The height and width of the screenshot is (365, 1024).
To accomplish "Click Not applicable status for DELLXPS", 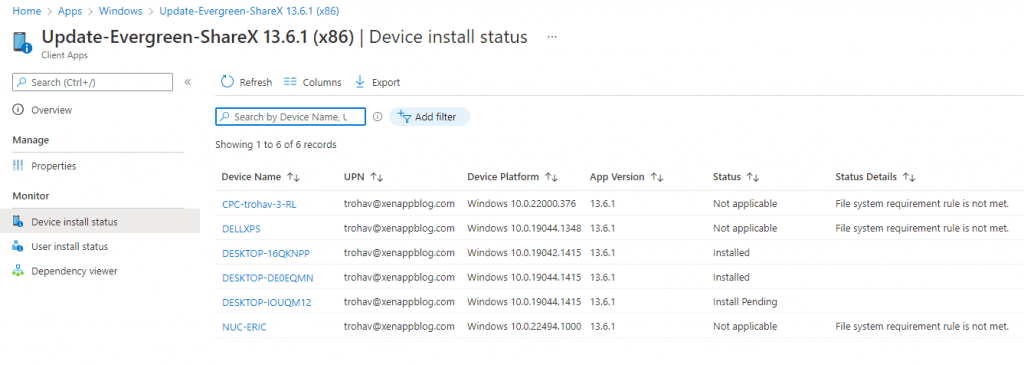I will 745,229.
